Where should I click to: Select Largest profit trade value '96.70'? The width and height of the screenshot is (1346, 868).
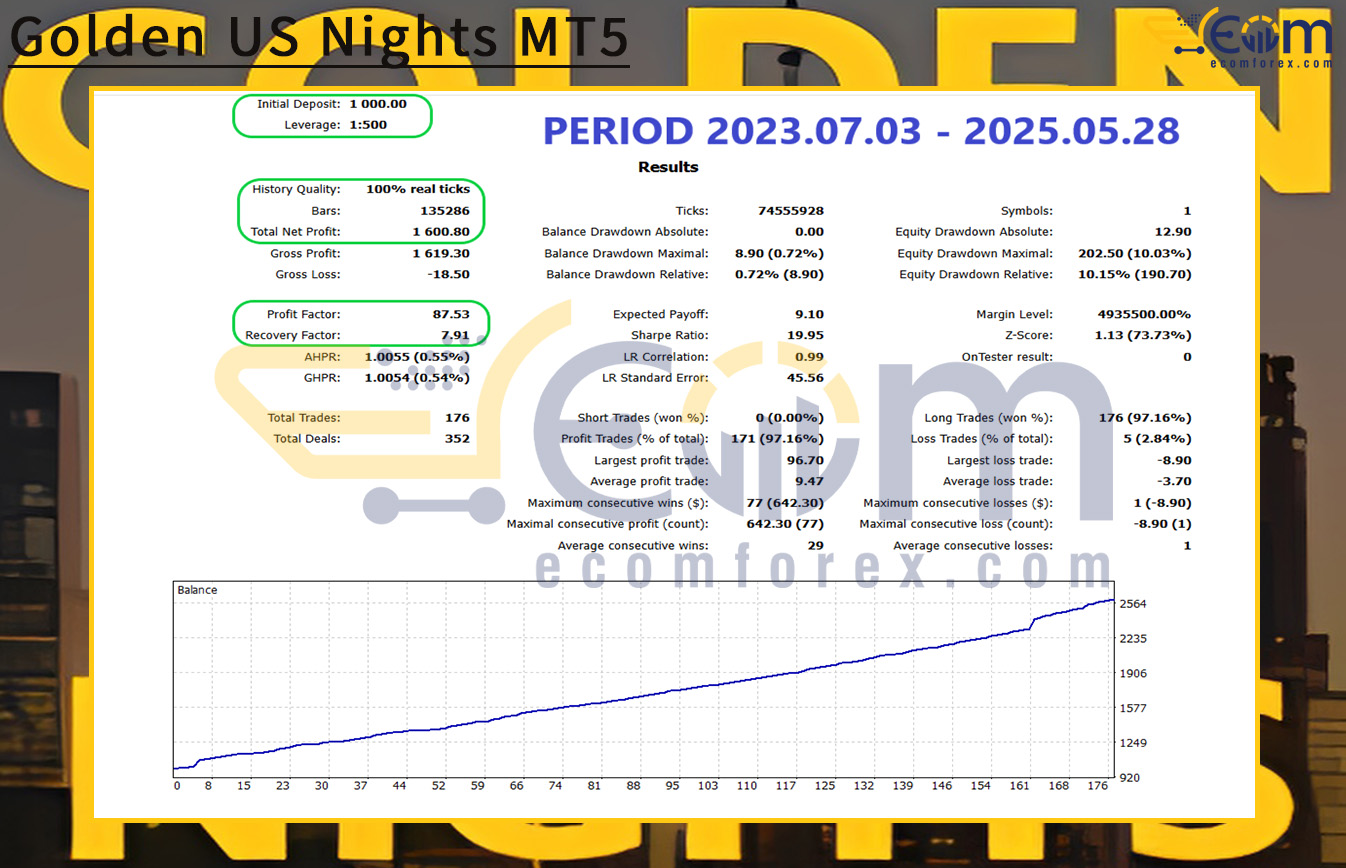[x=806, y=461]
